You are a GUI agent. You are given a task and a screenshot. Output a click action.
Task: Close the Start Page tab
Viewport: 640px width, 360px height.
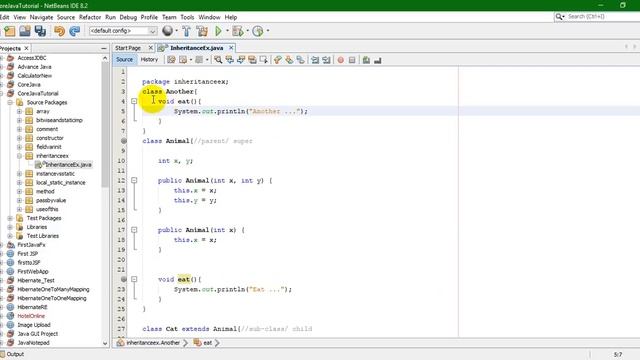151,48
